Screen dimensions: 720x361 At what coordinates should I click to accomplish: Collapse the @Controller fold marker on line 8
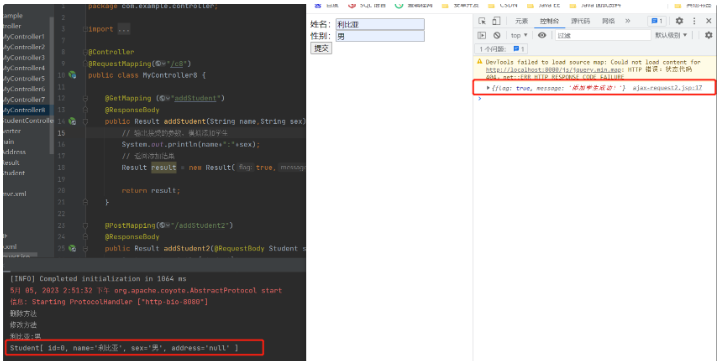point(85,52)
